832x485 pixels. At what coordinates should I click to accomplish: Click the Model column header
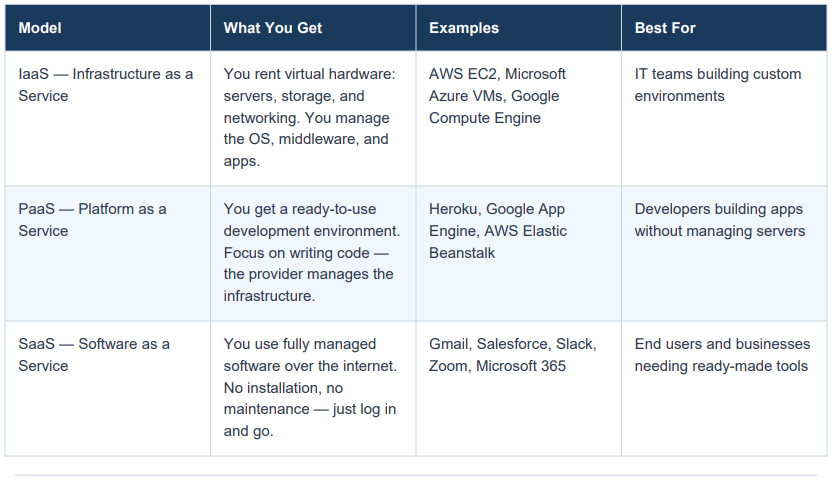108,28
